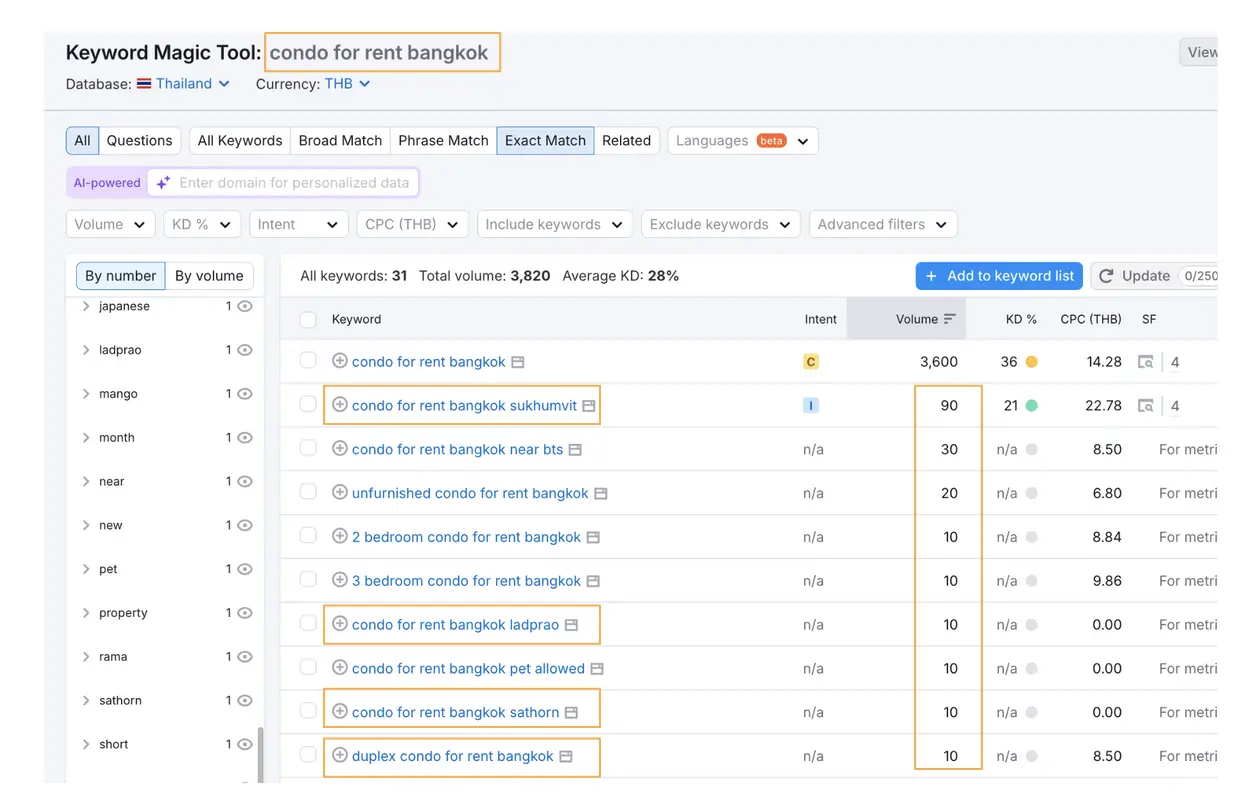1260x811 pixels.
Task: Open SERP view icon for 'condo for rent bangkok near bts'
Action: 575,450
